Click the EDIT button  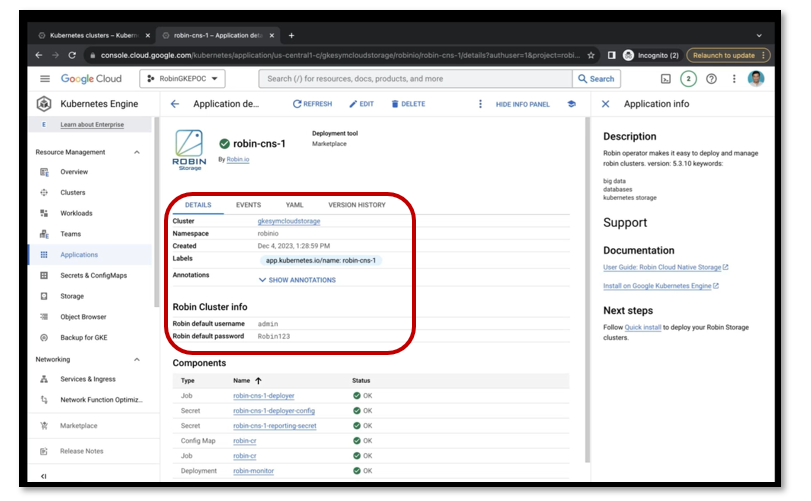click(x=361, y=104)
